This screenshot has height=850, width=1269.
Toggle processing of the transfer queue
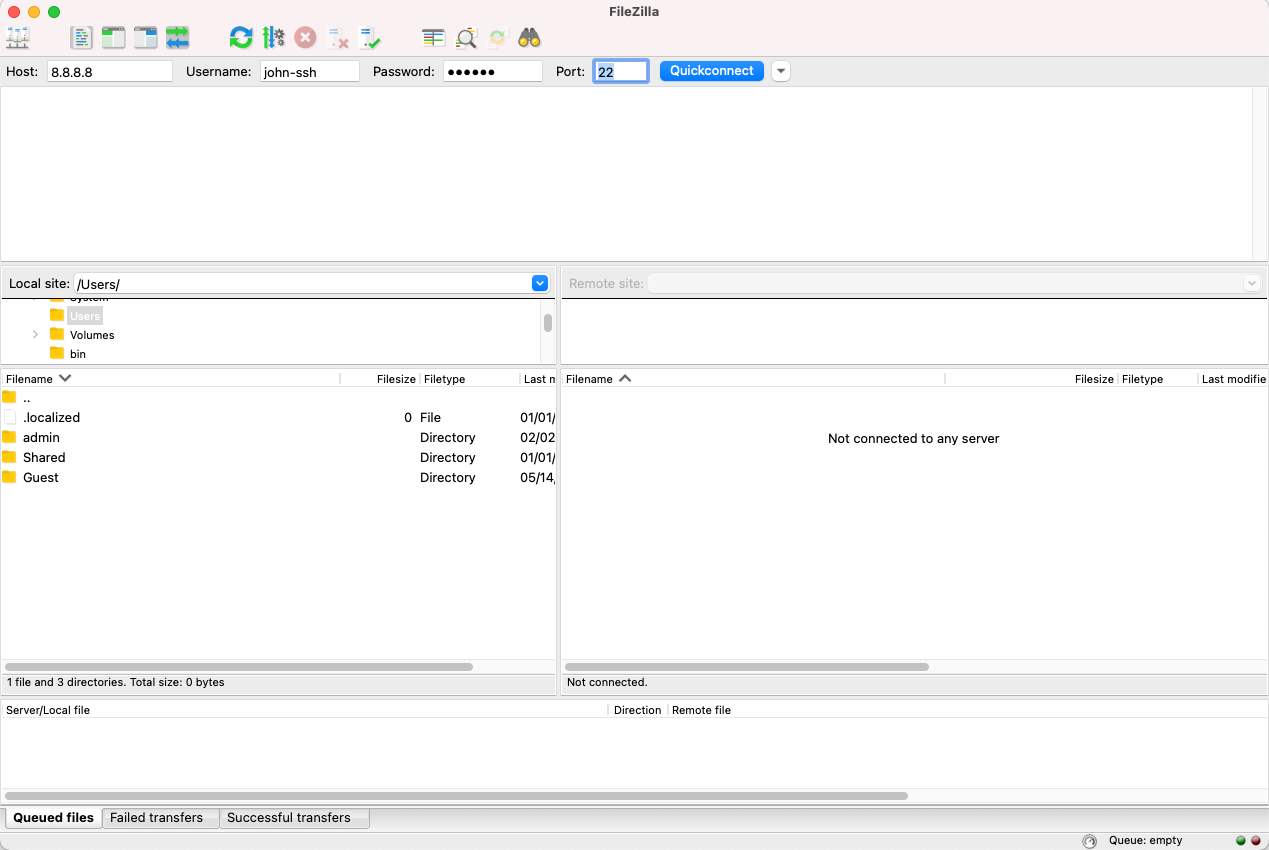tap(273, 38)
